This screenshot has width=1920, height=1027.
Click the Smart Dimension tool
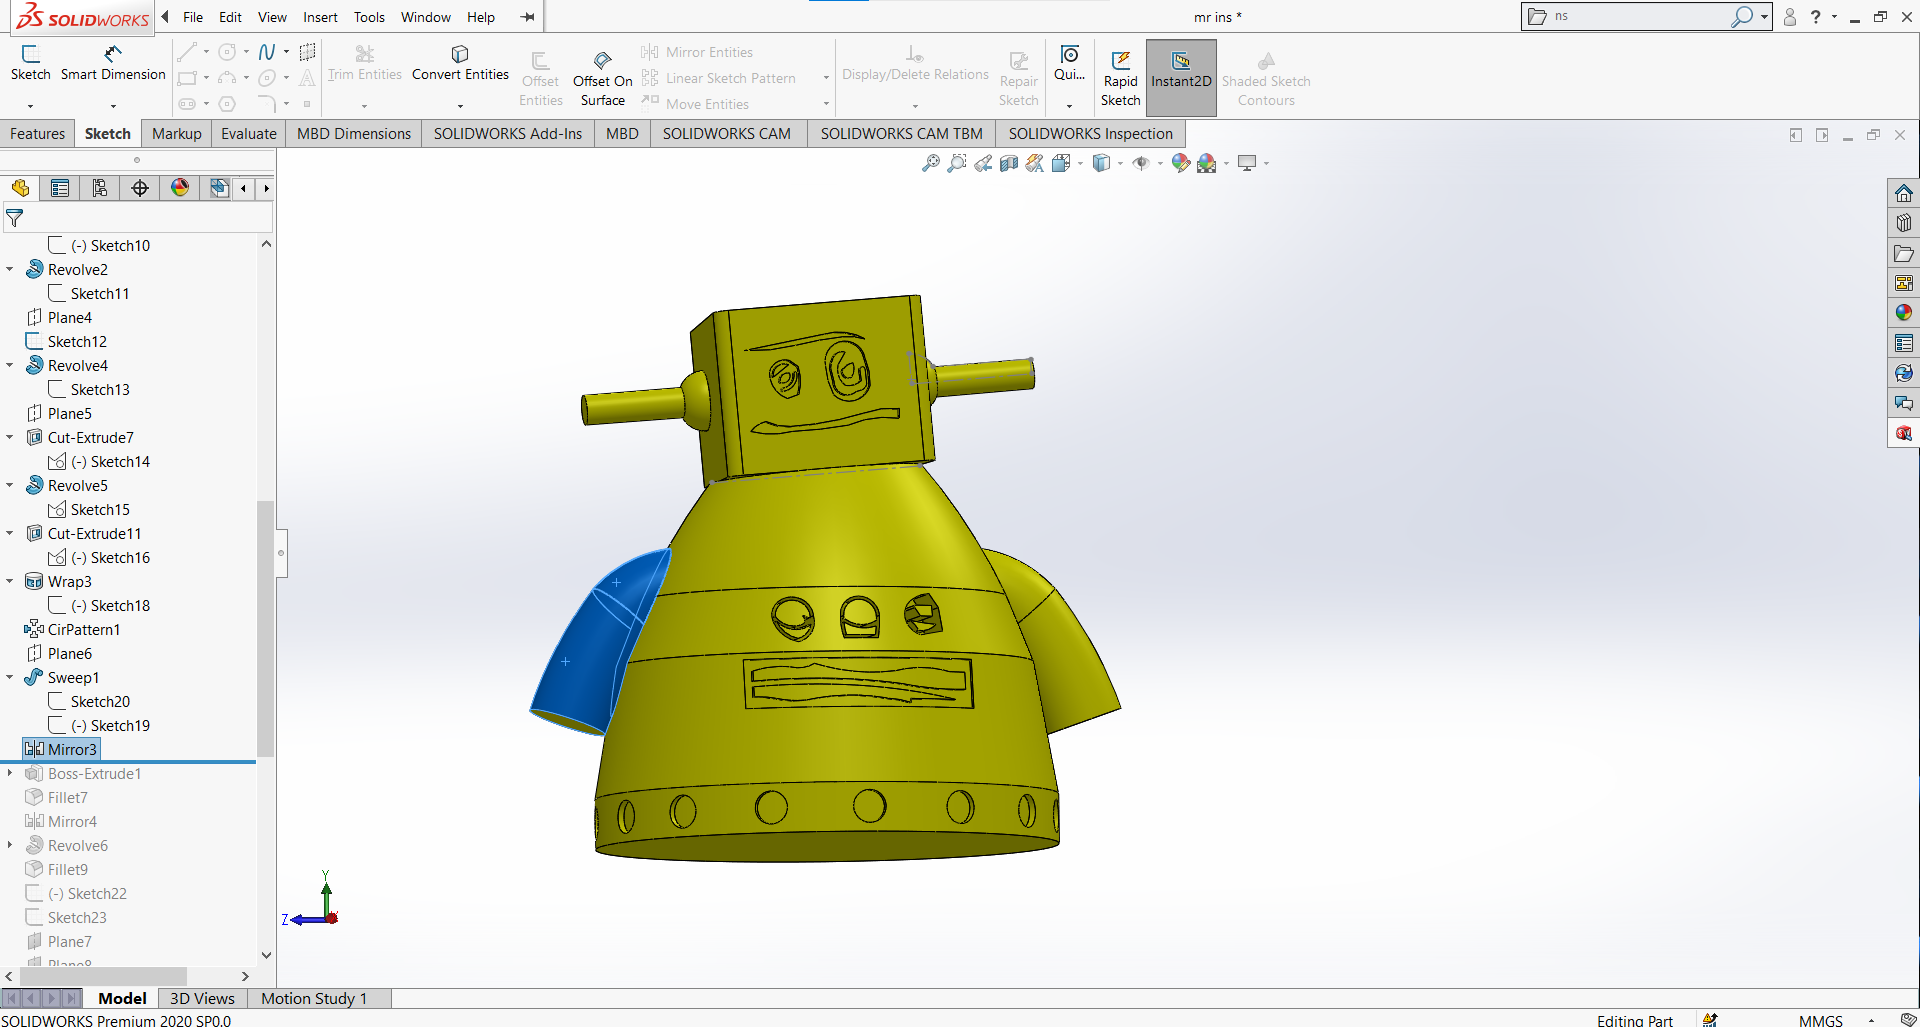[113, 62]
